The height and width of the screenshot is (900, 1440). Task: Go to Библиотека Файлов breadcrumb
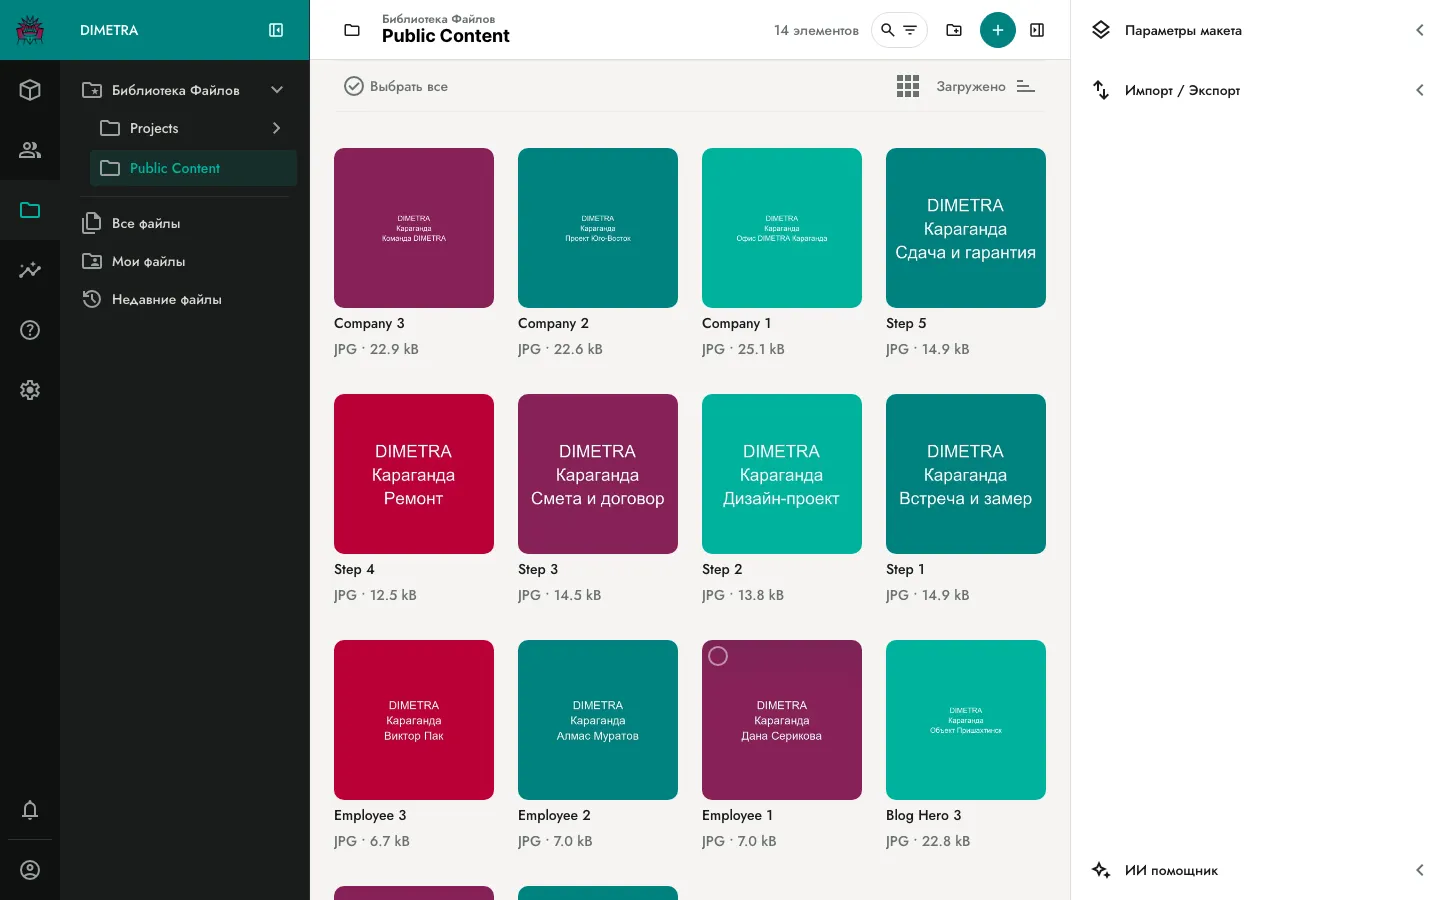tap(438, 19)
